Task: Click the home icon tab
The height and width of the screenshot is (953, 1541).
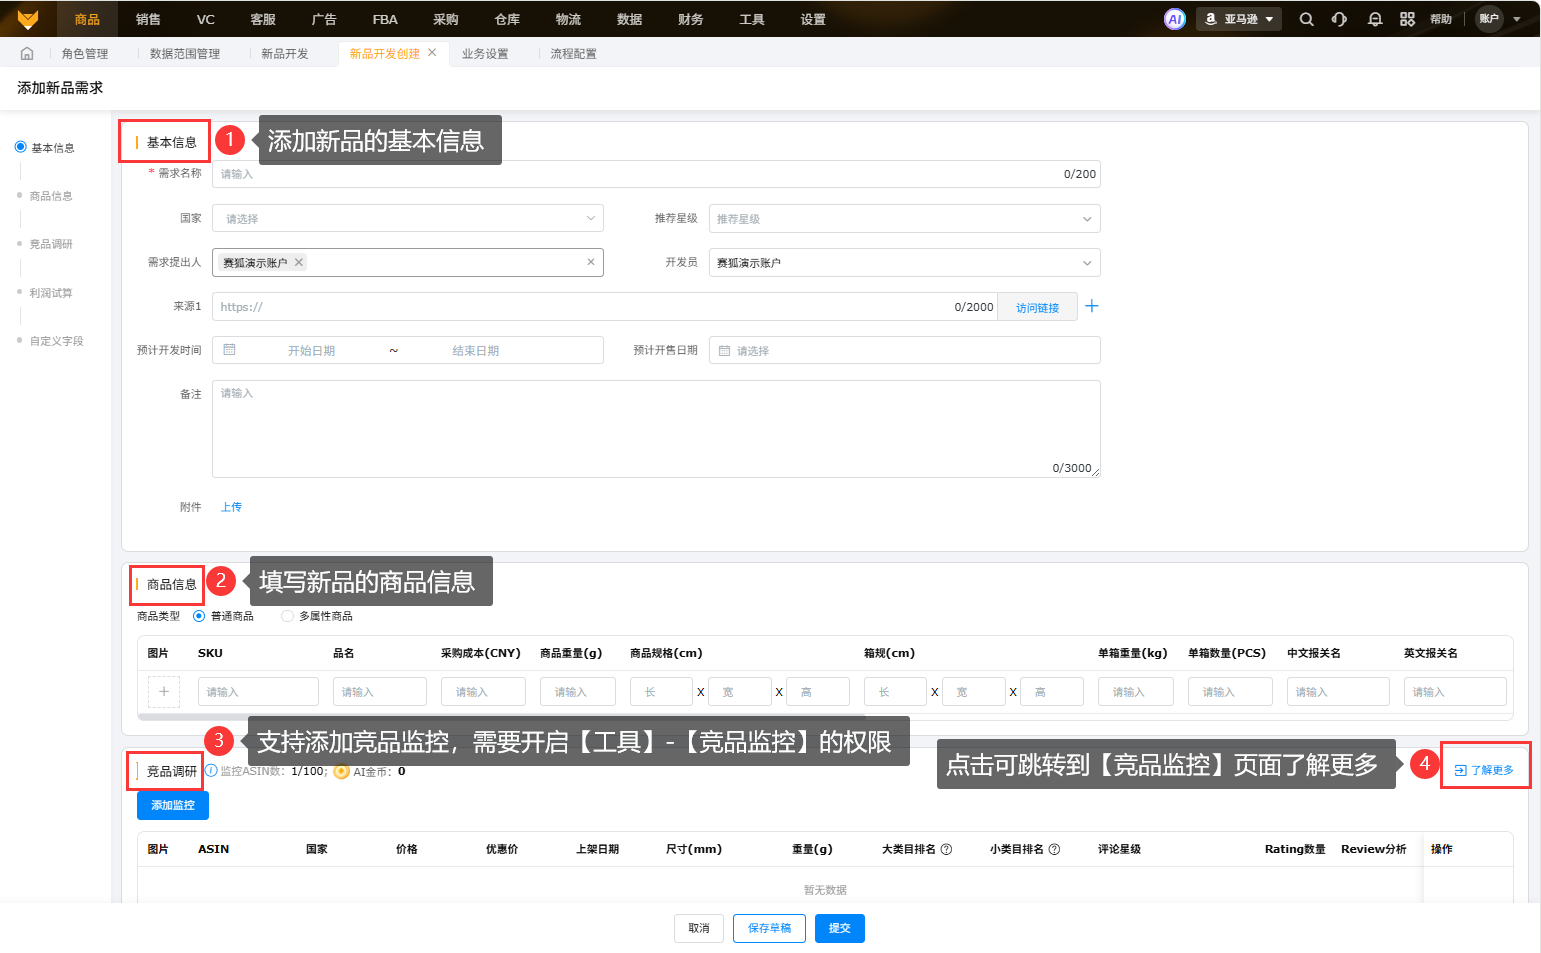Action: (x=27, y=54)
